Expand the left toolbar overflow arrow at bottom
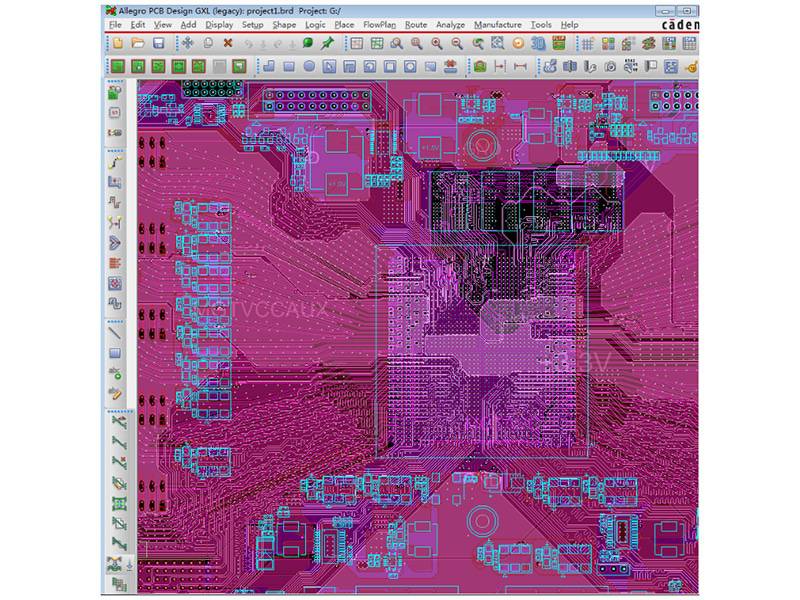Image resolution: width=800 pixels, height=600 pixels. click(129, 568)
